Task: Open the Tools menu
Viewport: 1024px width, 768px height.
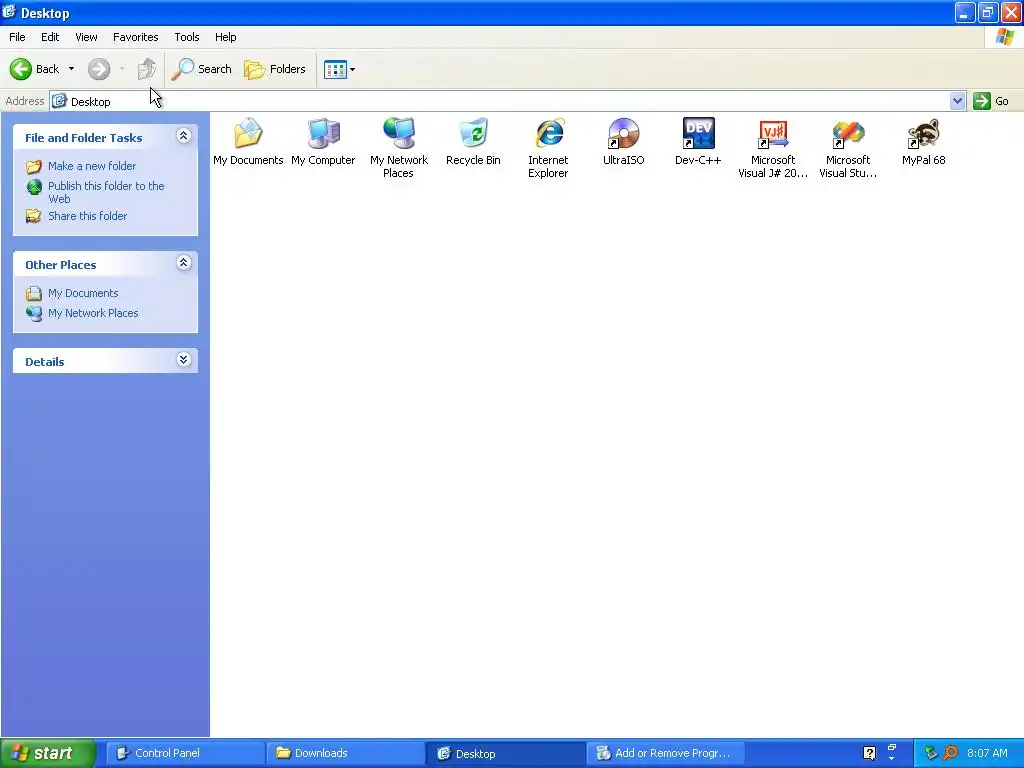Action: pyautogui.click(x=187, y=37)
